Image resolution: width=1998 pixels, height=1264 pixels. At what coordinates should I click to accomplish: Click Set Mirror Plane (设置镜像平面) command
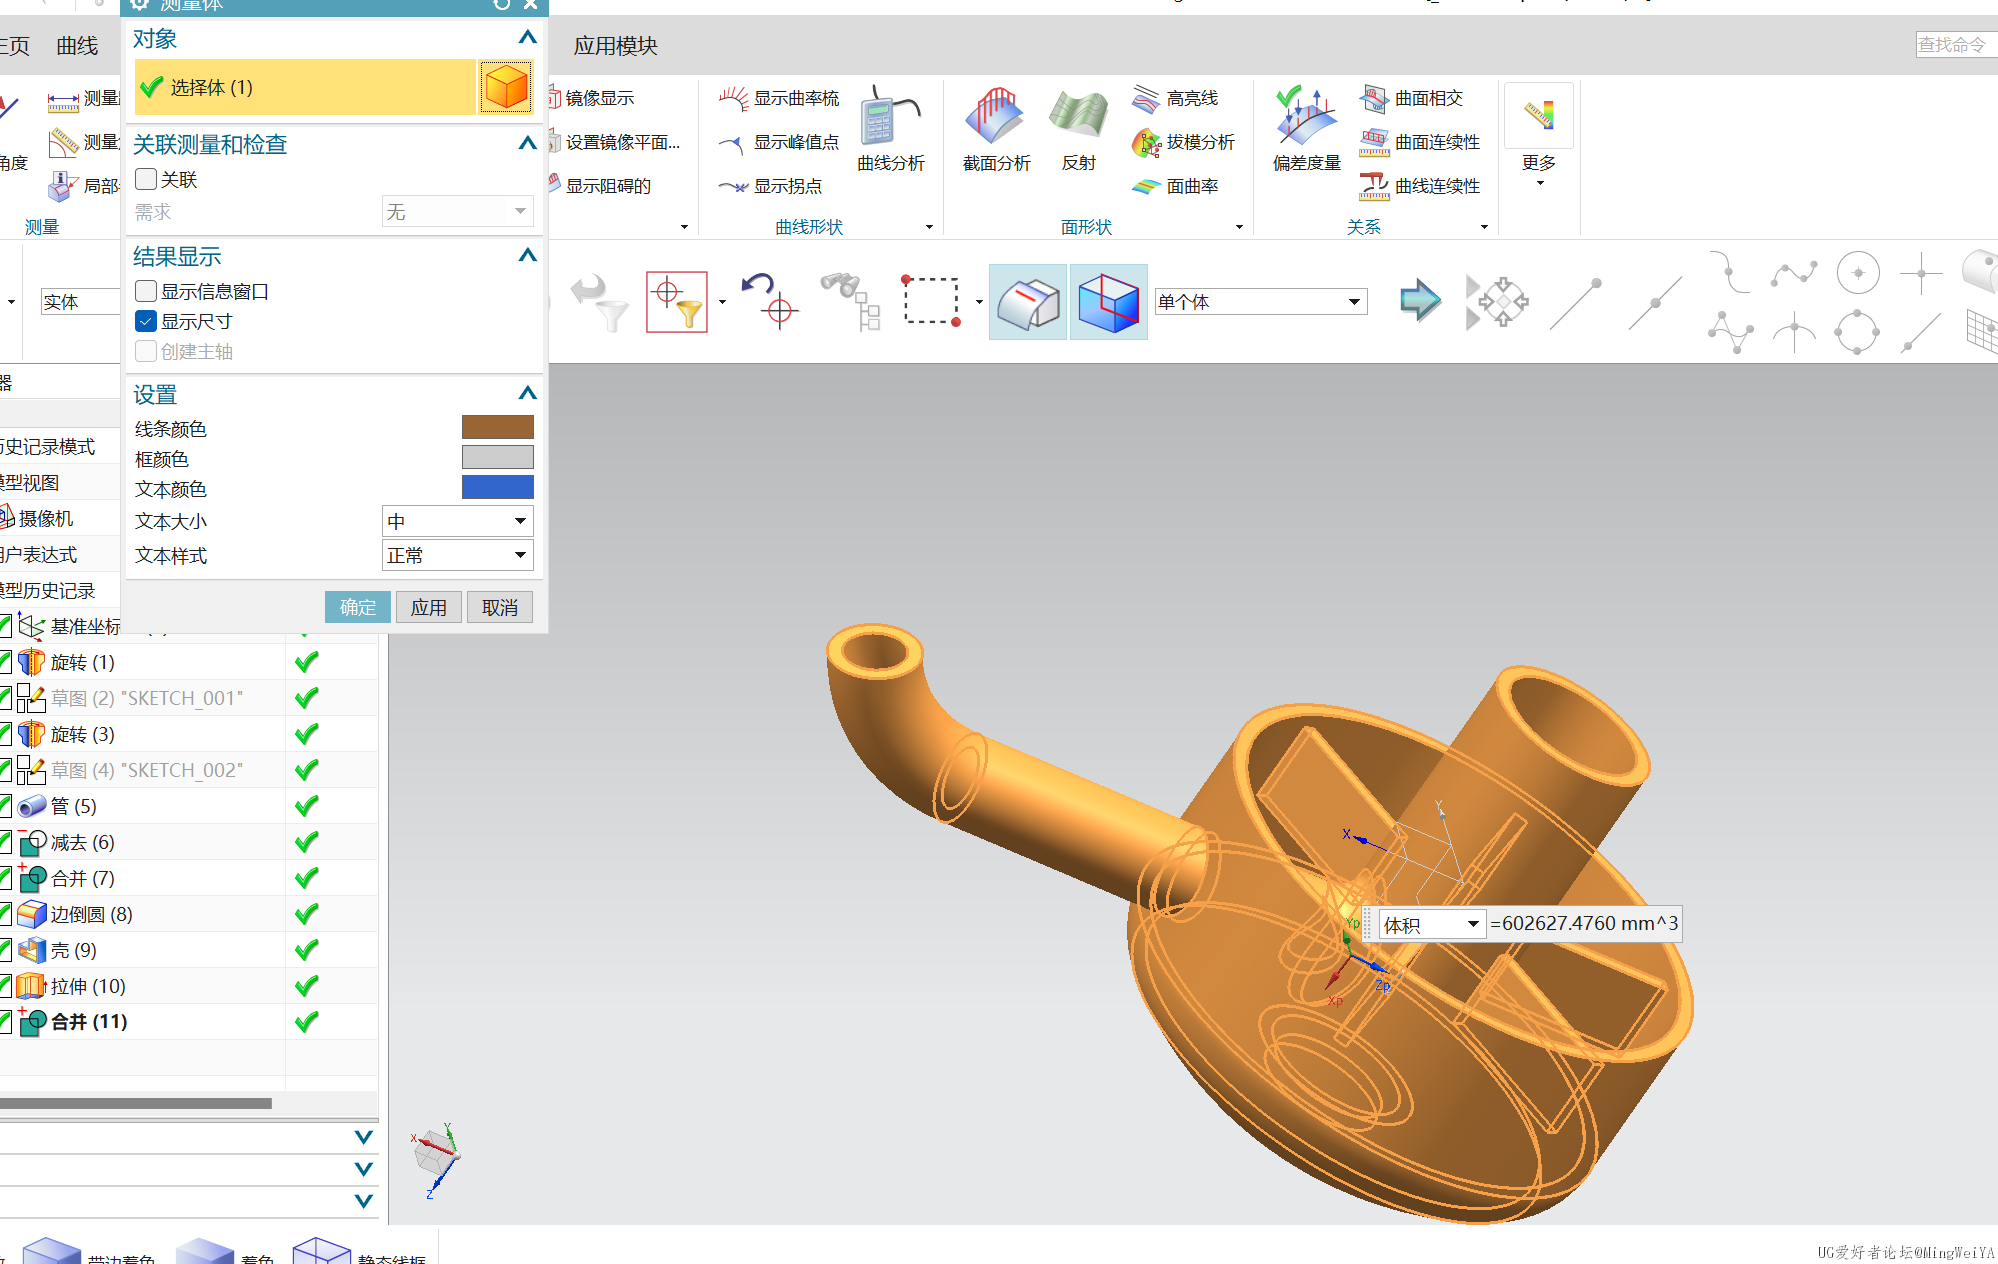(615, 142)
